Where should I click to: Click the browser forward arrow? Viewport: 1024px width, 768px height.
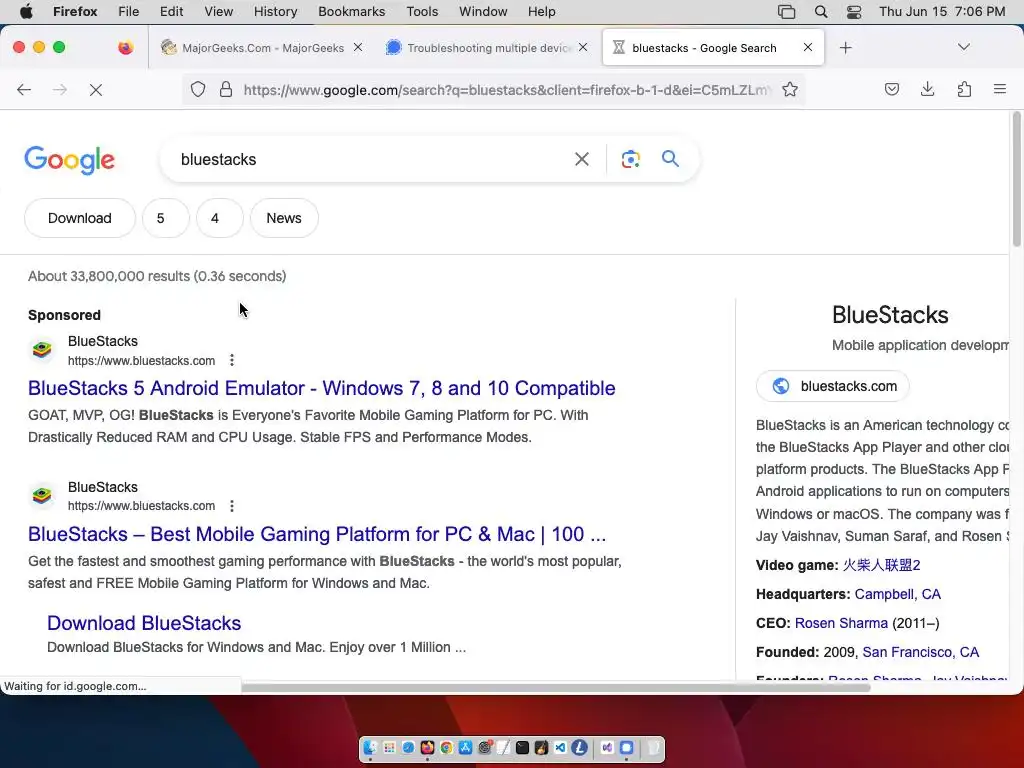pos(59,89)
